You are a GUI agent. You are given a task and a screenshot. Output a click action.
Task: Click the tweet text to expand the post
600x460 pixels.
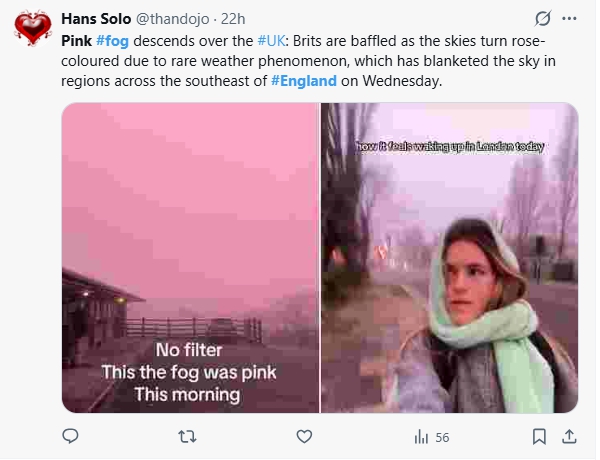400,60
